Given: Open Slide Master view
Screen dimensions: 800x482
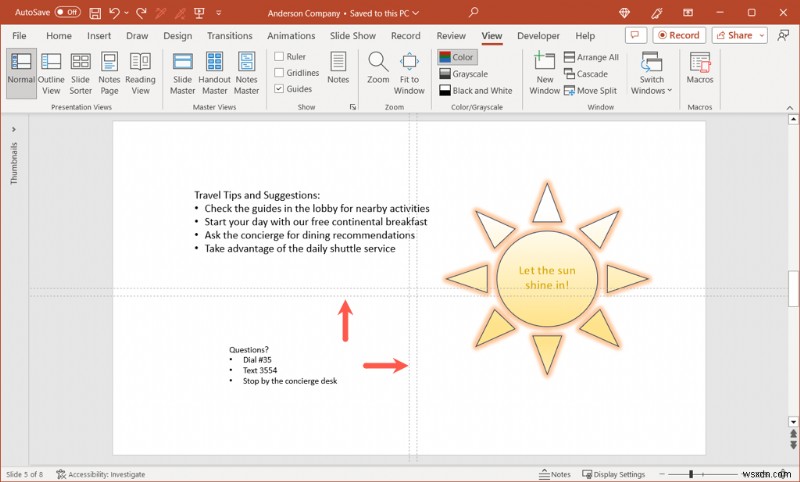Looking at the screenshot, I should pos(183,73).
